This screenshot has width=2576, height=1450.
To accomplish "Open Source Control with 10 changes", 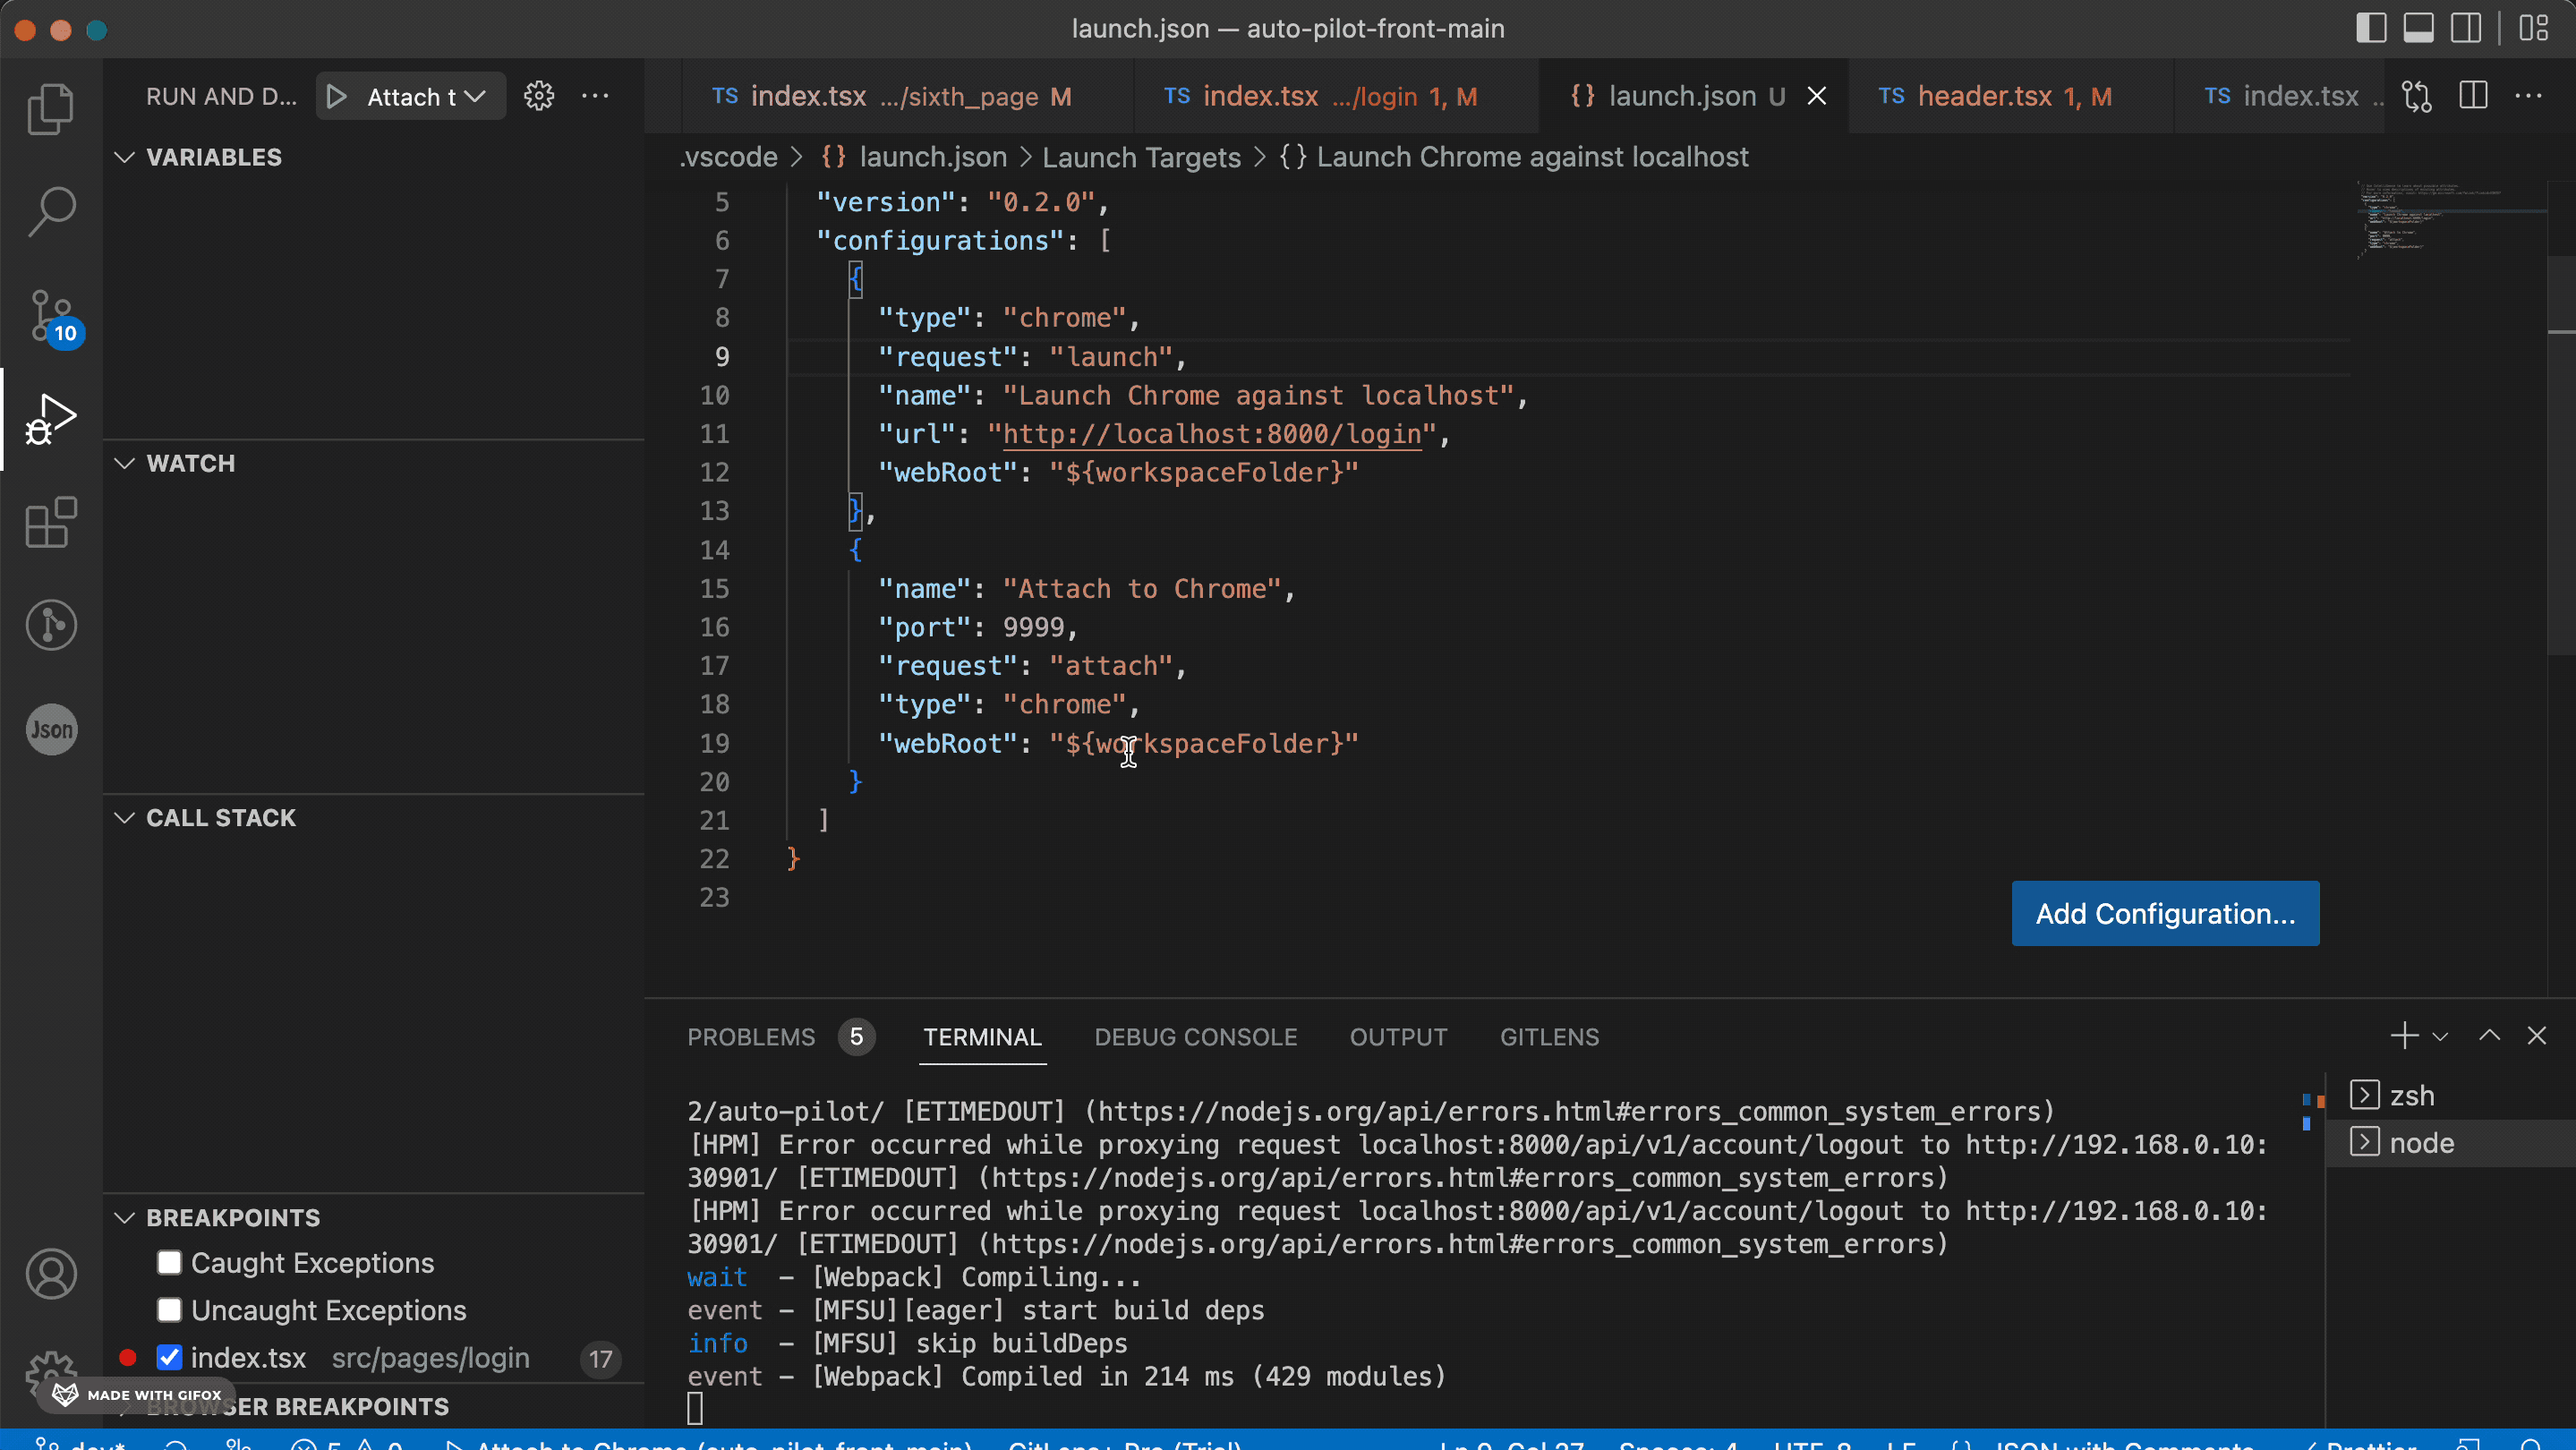I will point(50,316).
